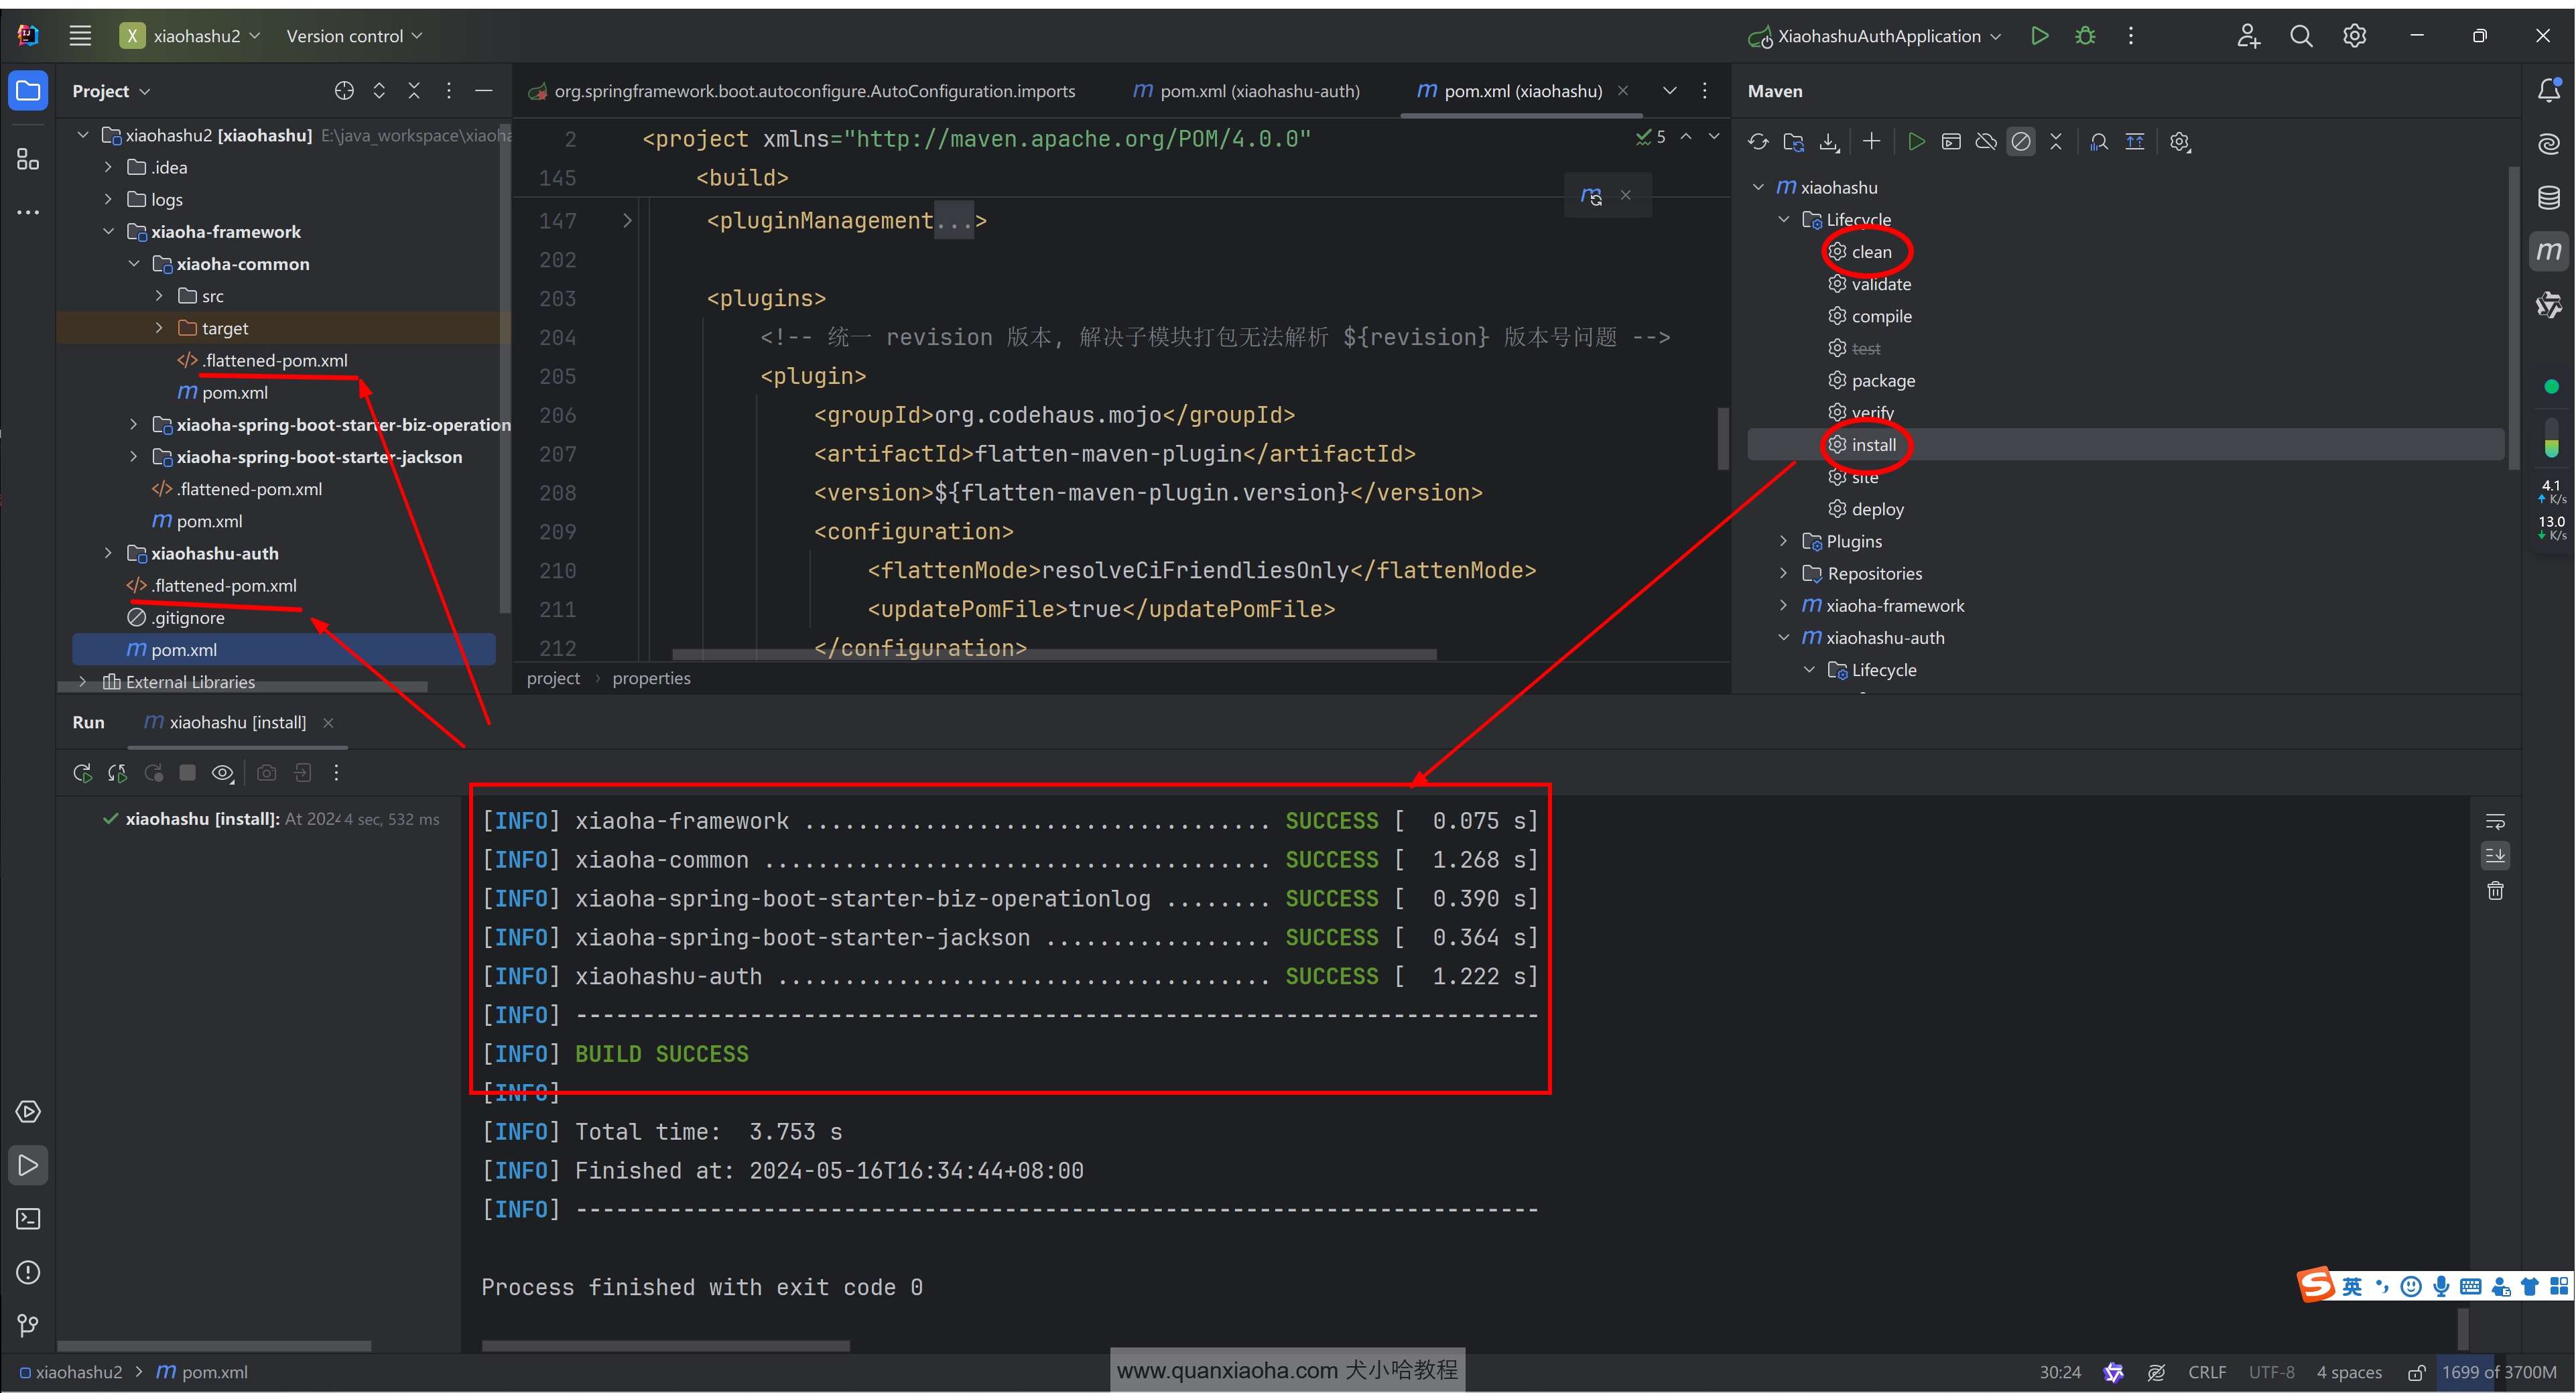2576x1393 pixels.
Task: Run the install lifecycle goal
Action: (x=1873, y=445)
